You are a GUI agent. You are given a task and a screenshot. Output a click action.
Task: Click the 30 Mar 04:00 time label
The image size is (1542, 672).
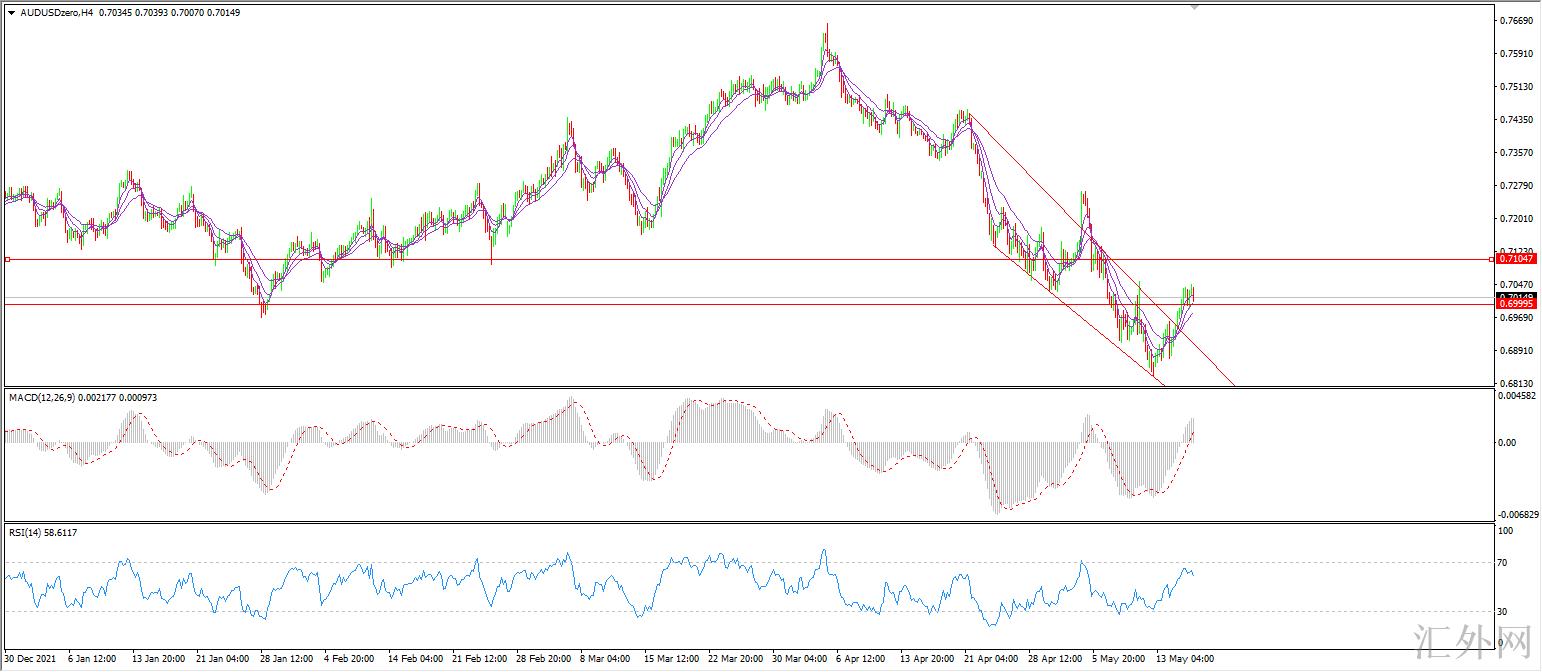click(x=798, y=659)
